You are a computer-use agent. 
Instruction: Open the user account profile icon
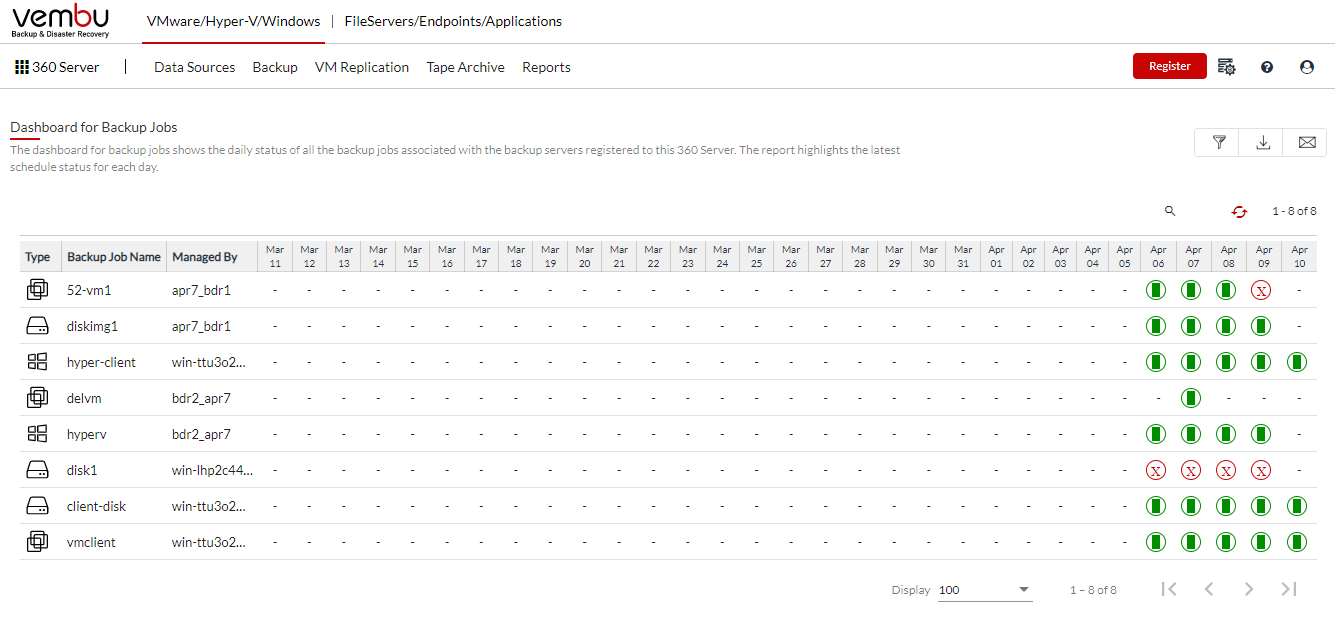[1306, 67]
